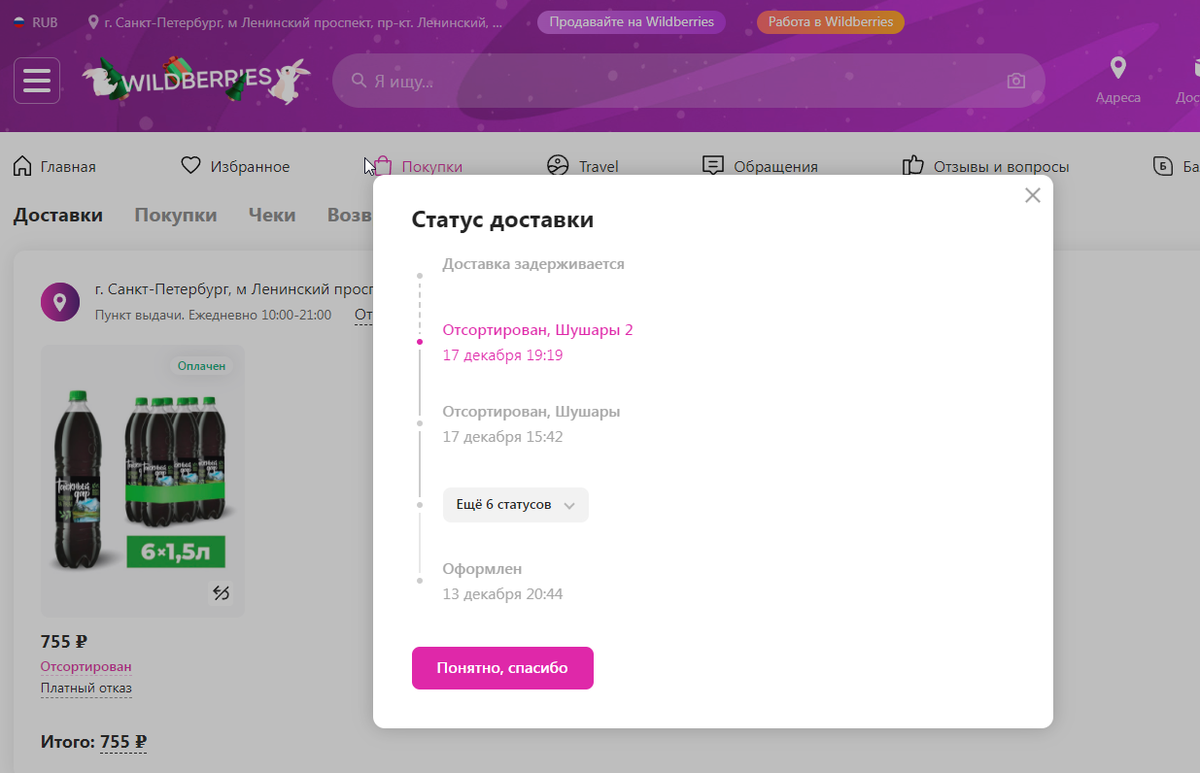The height and width of the screenshot is (773, 1200).
Task: Open the Покупки menu item
Action: pos(418,166)
